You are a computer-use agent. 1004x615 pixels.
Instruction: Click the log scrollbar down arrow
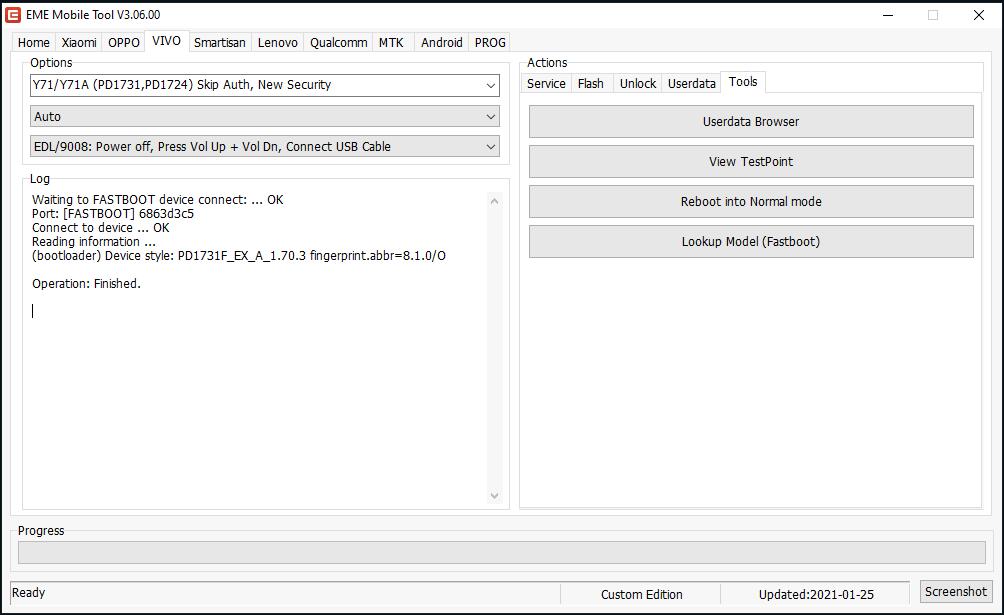pos(494,495)
